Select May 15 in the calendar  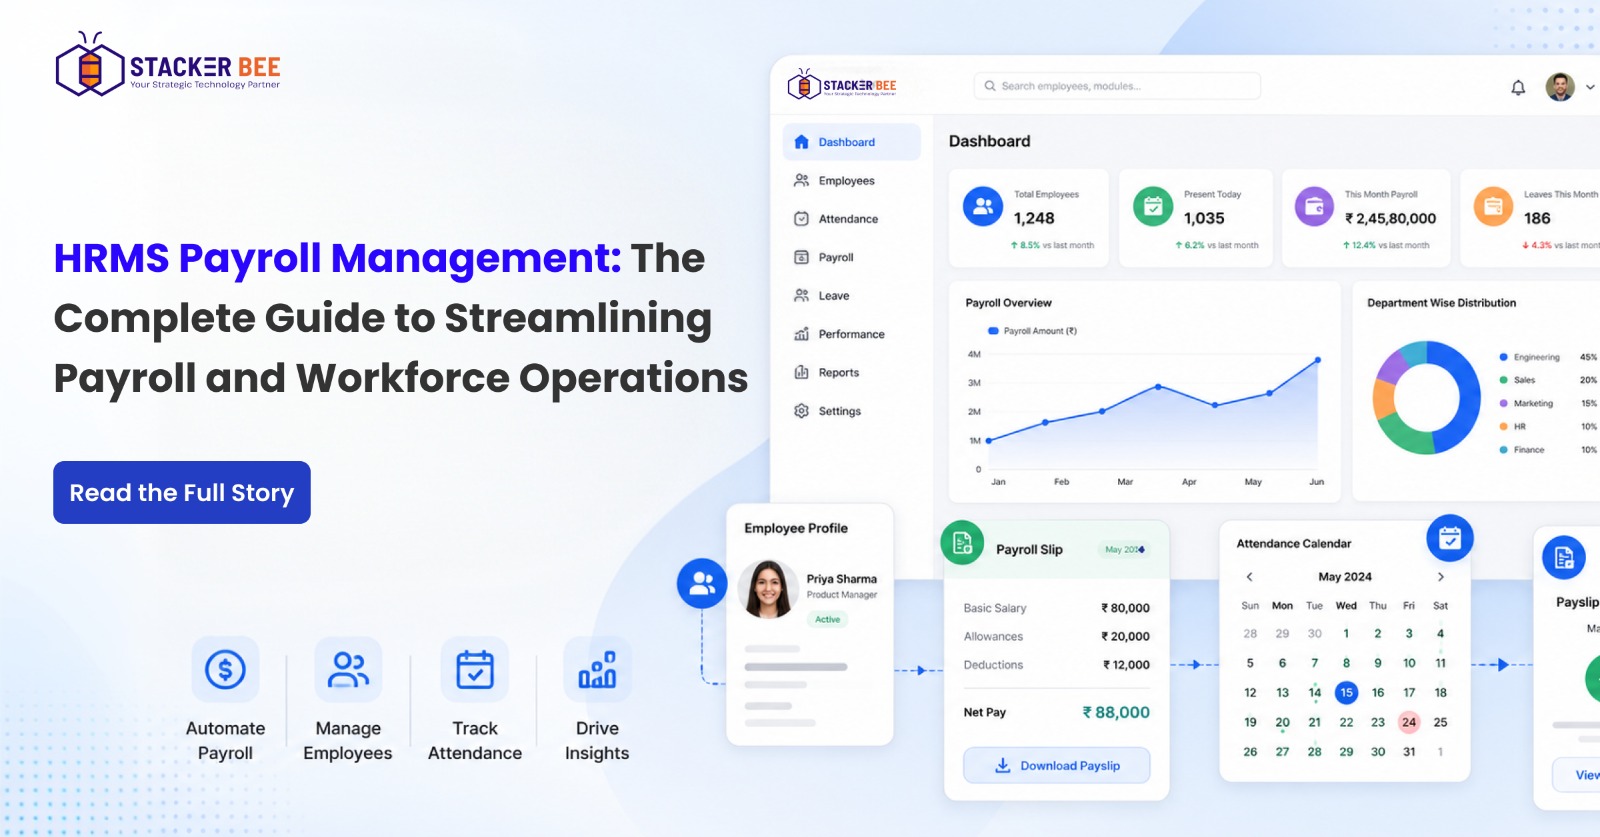pos(1346,692)
